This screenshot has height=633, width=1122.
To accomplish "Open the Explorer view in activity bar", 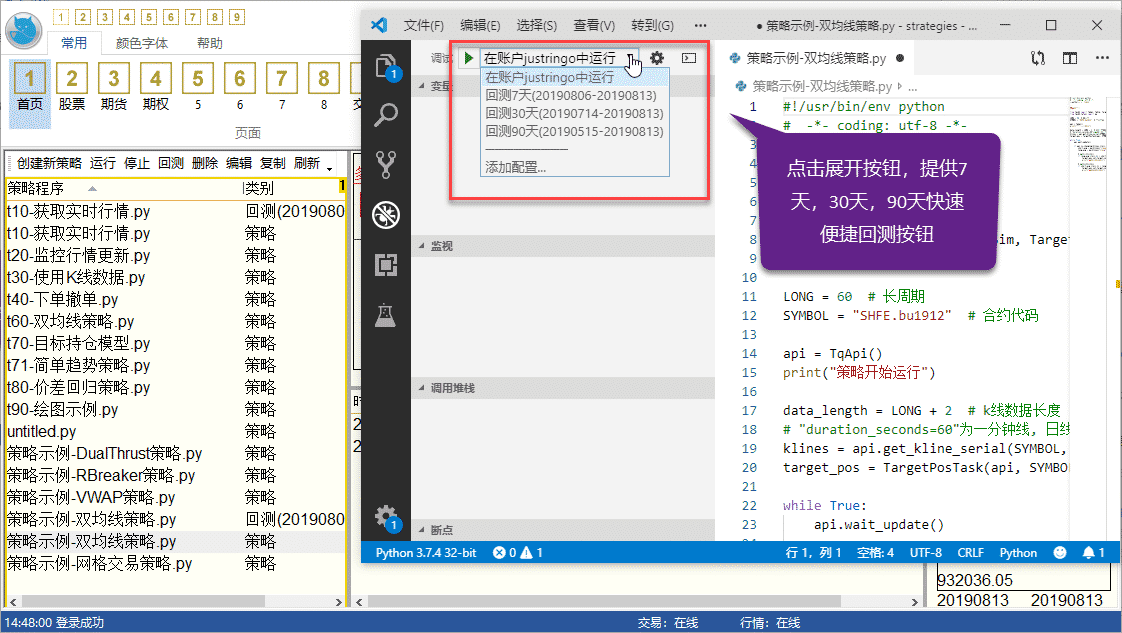I will [386, 67].
